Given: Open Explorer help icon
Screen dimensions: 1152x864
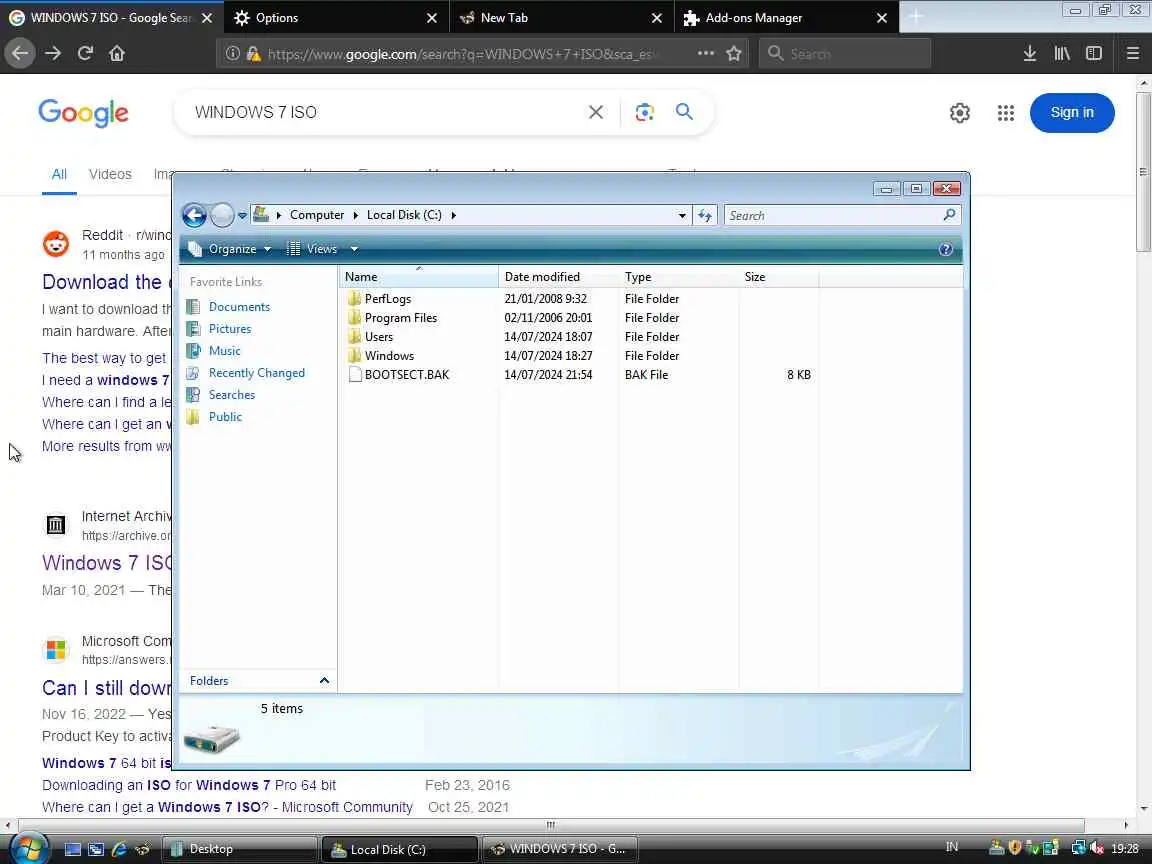Looking at the screenshot, I should pos(946,249).
